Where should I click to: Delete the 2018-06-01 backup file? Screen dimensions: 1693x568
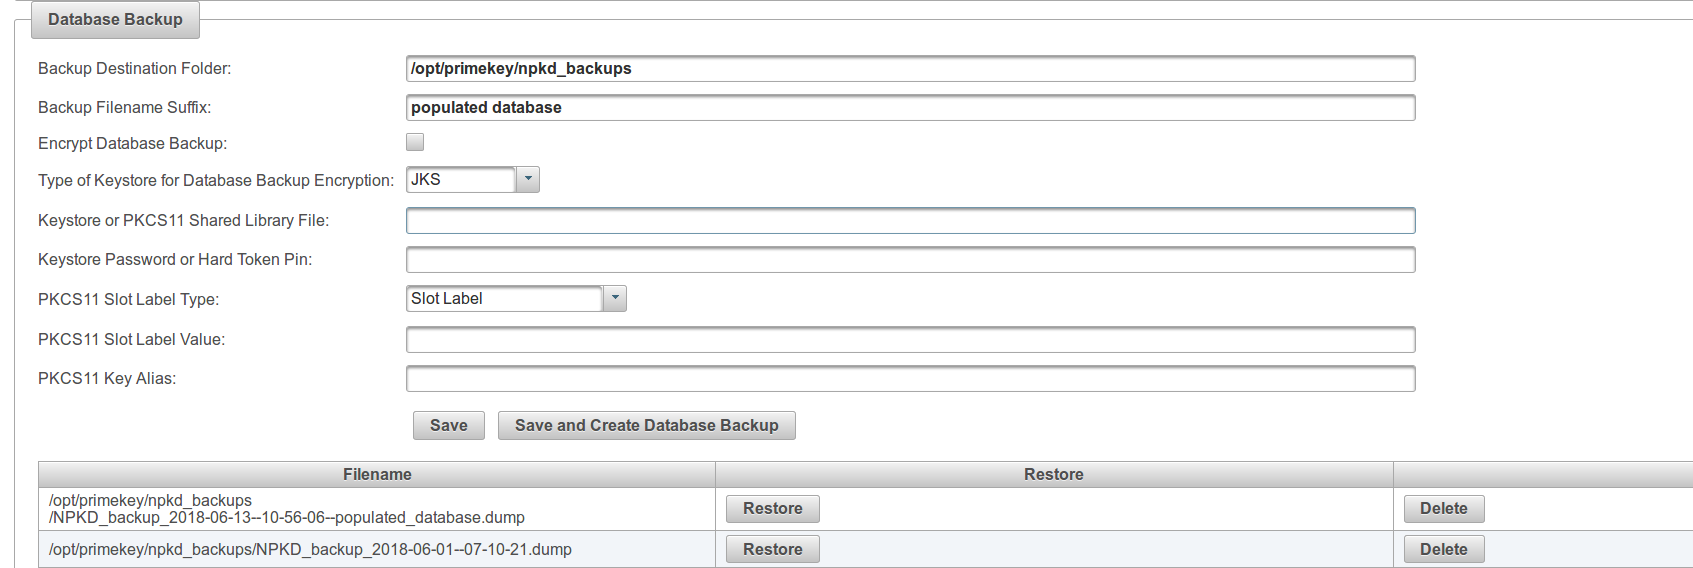pyautogui.click(x=1443, y=550)
